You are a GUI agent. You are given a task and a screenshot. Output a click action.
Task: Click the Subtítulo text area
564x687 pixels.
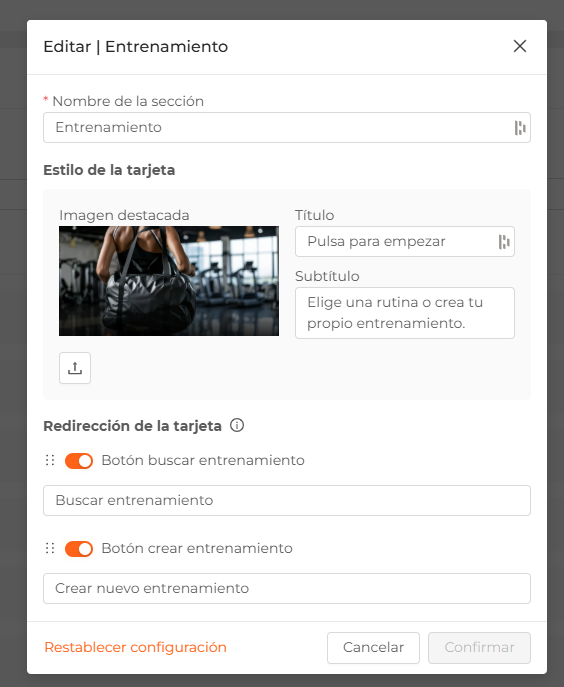click(x=404, y=313)
